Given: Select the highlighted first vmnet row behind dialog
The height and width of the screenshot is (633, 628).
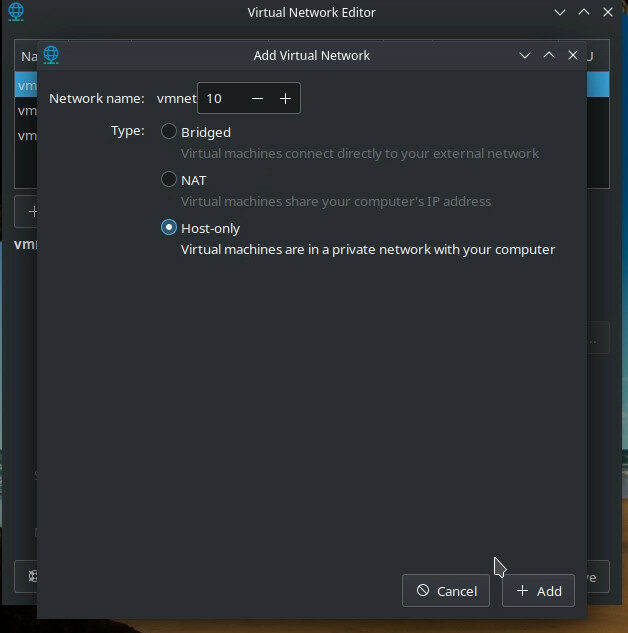Looking at the screenshot, I should pyautogui.click(x=26, y=86).
